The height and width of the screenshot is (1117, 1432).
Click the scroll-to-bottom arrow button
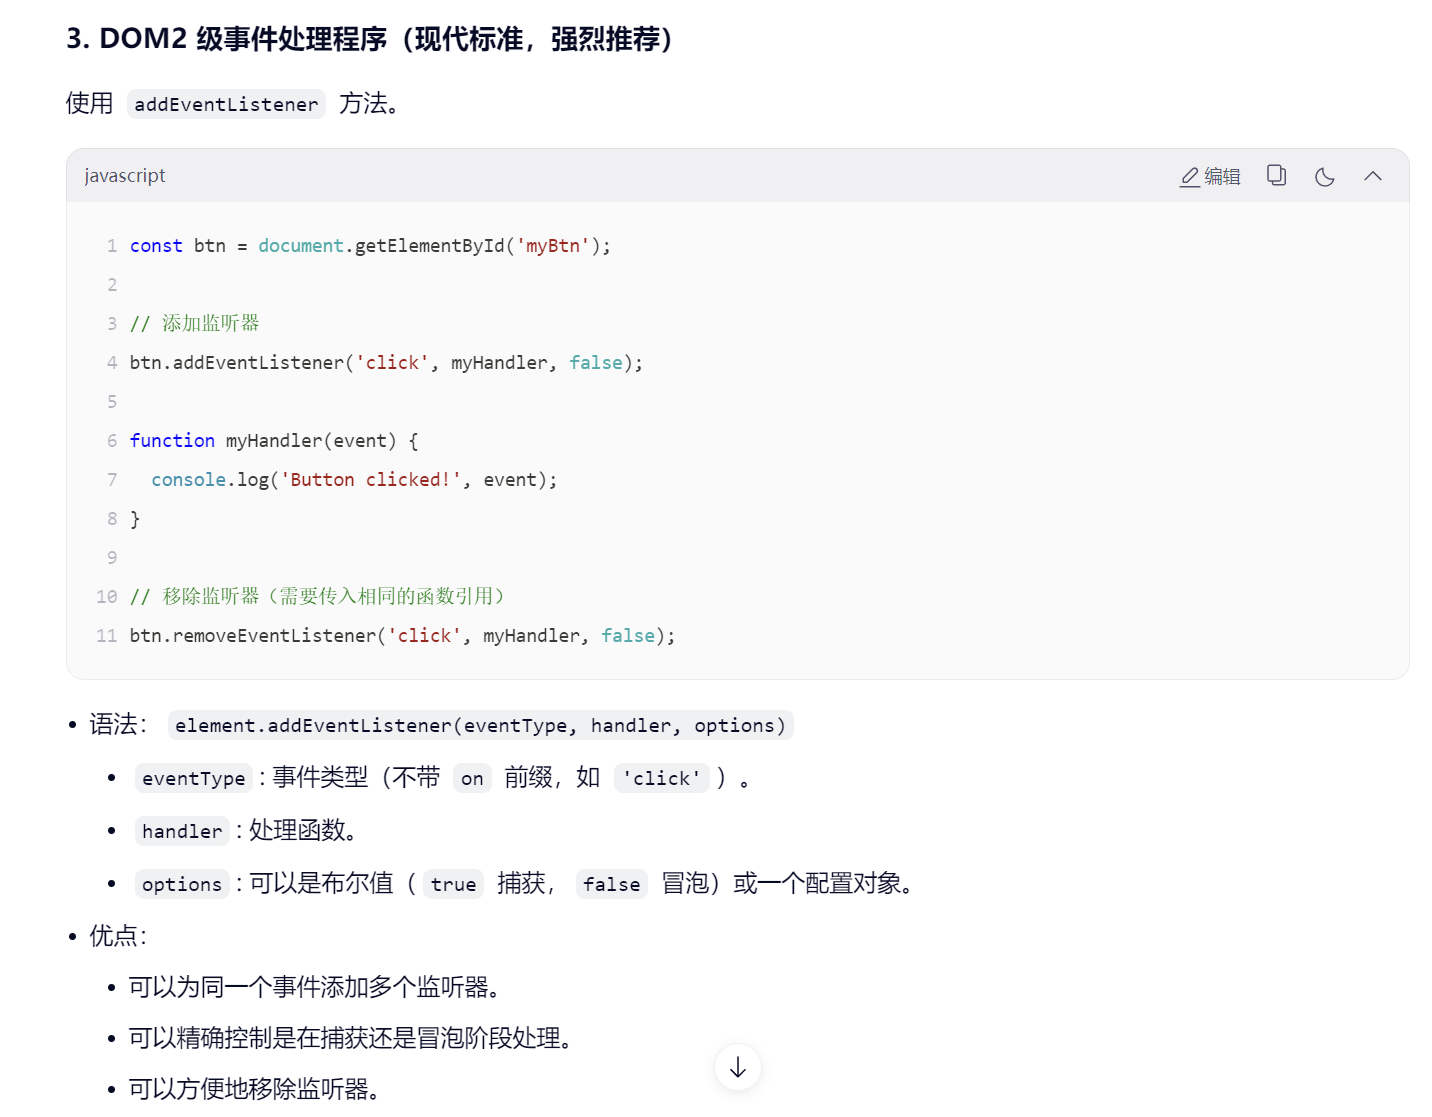738,1067
